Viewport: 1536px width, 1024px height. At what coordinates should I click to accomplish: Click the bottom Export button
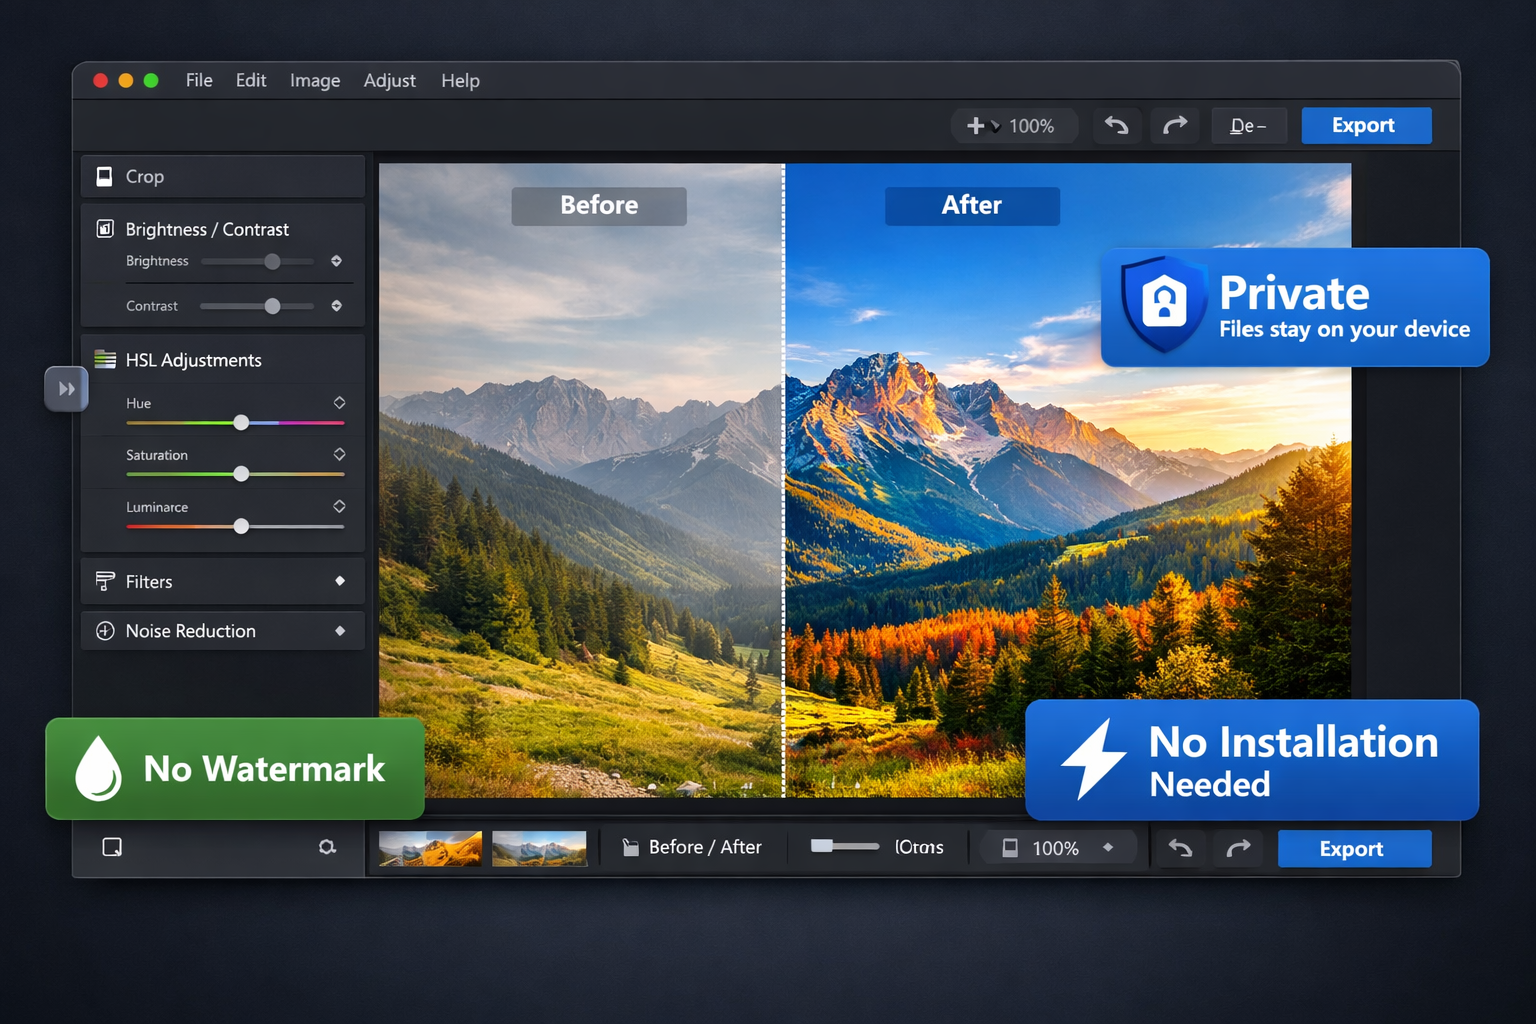tap(1353, 849)
